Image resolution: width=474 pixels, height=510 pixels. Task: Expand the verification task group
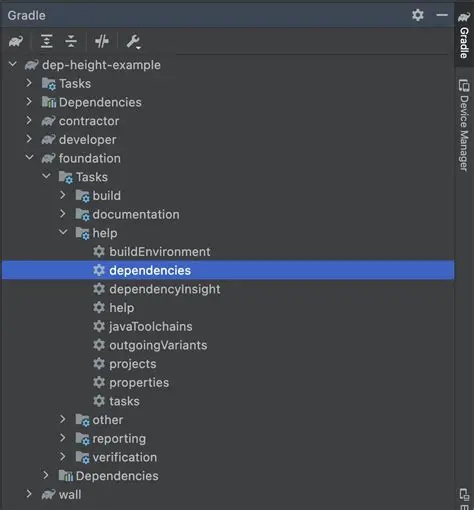[63, 456]
